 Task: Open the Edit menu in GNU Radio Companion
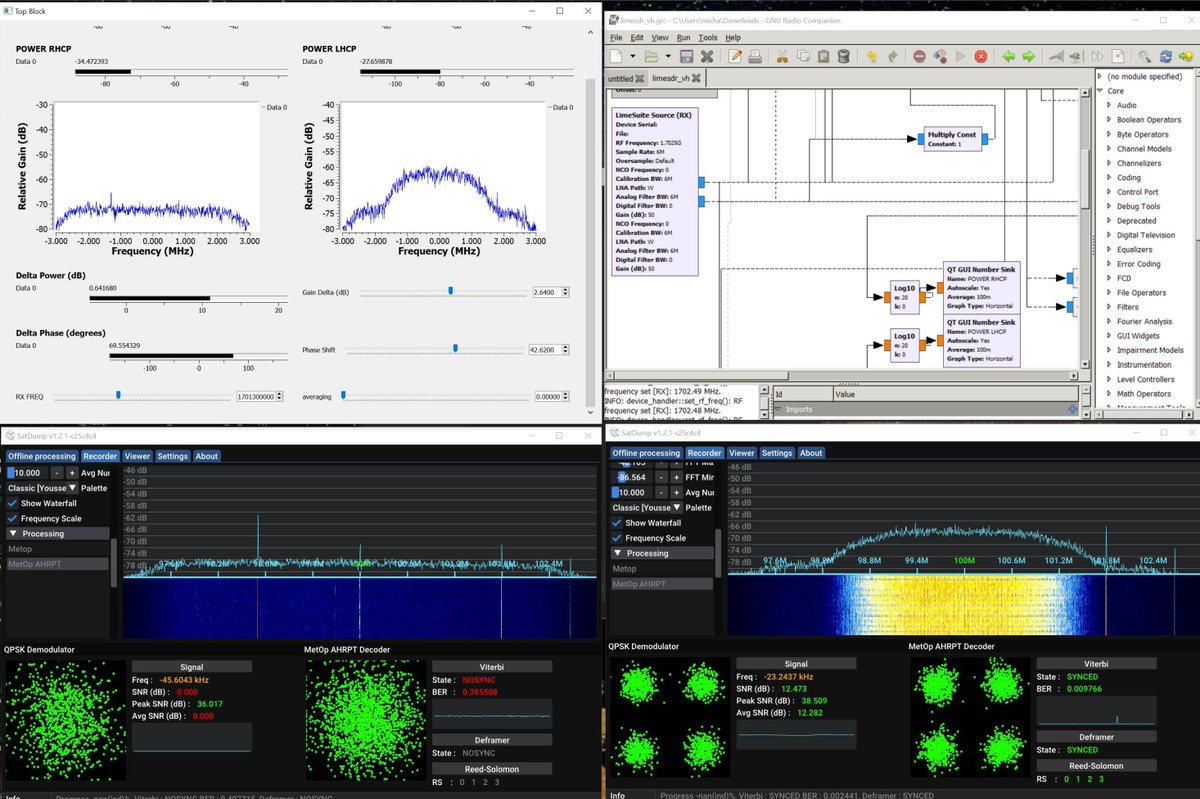636,37
